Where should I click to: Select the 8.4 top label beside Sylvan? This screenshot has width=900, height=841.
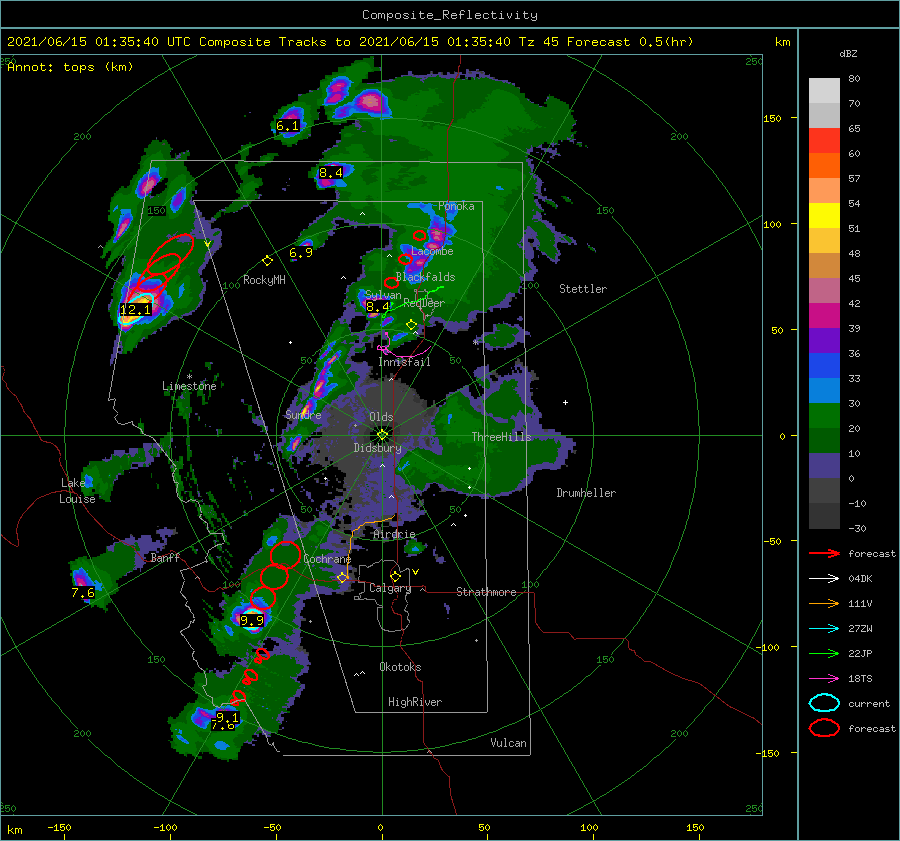pos(378,307)
